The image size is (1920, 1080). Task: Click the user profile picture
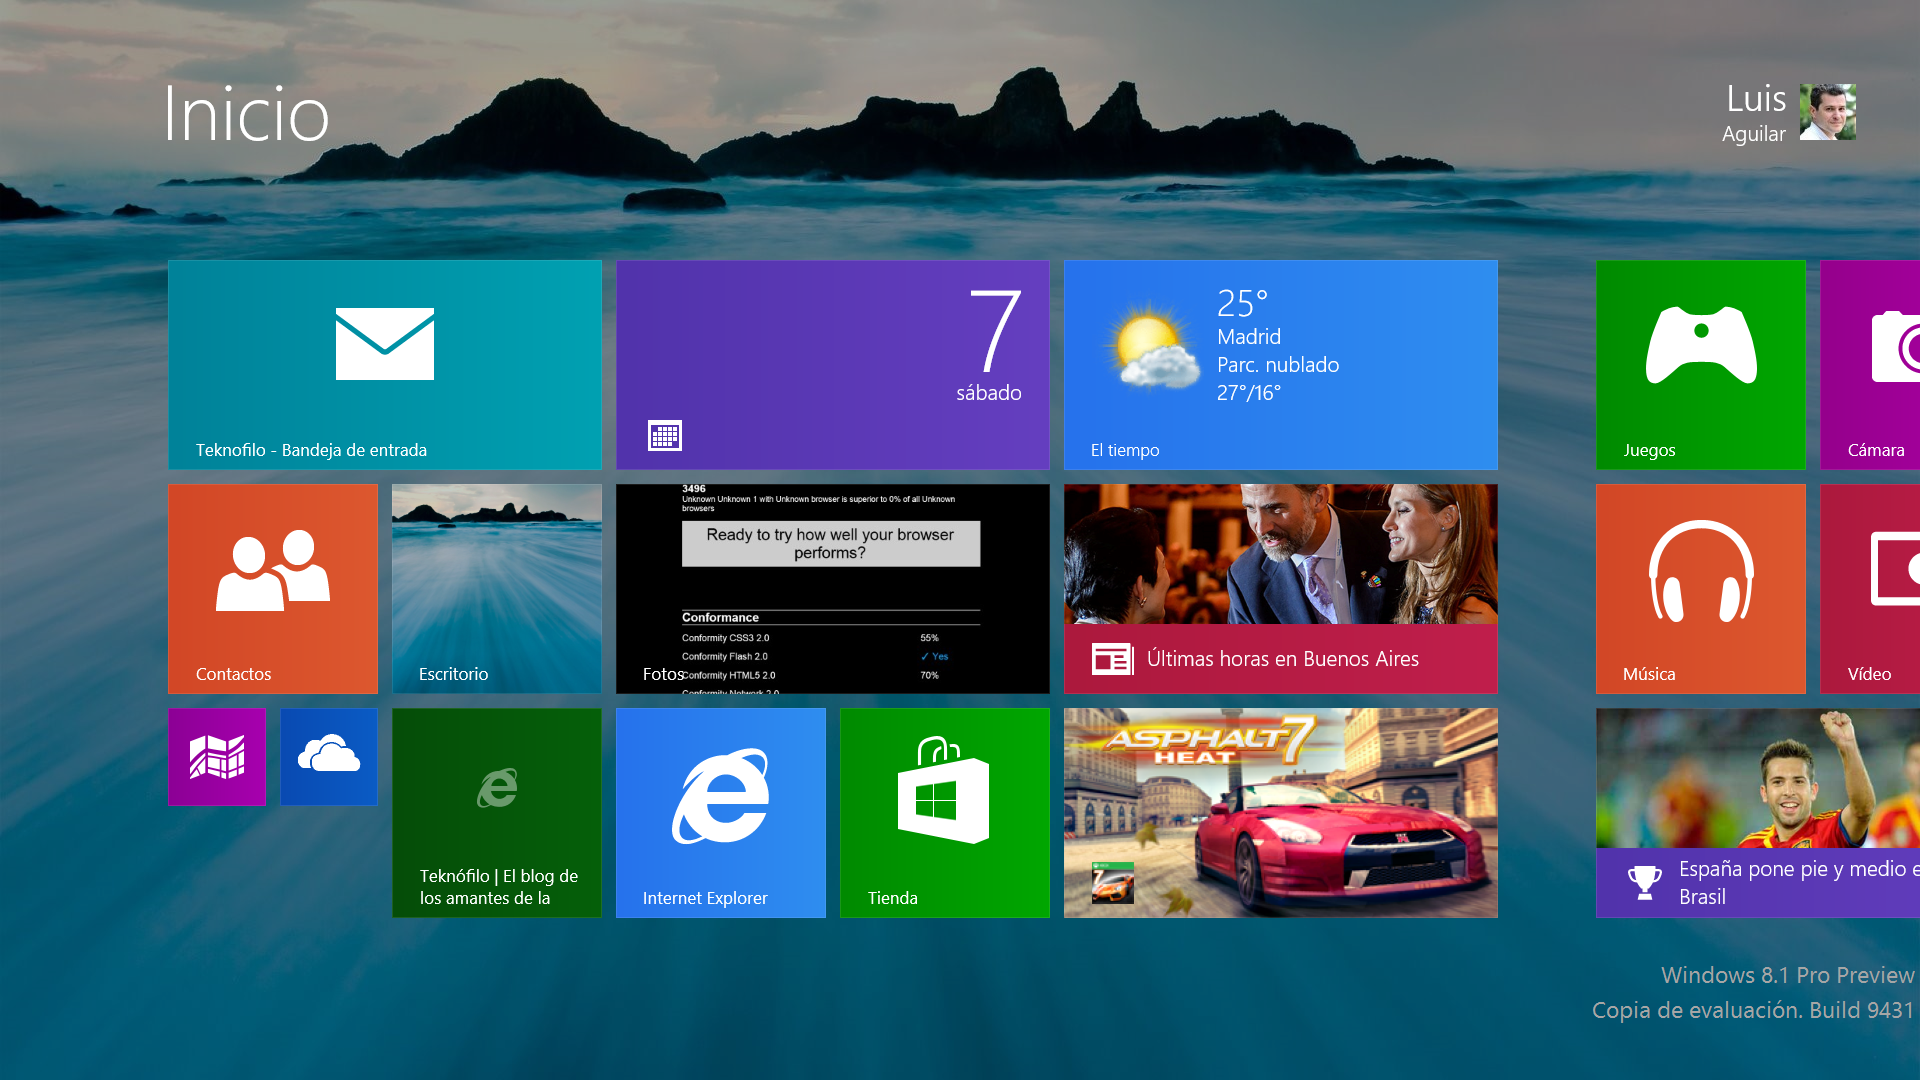tap(1828, 112)
